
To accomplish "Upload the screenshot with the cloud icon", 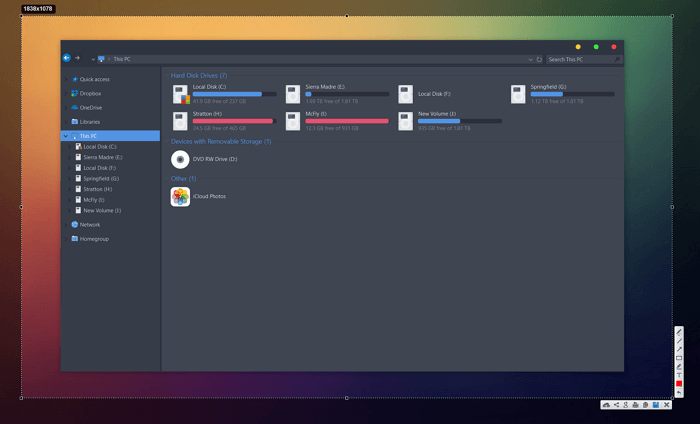I will 606,405.
